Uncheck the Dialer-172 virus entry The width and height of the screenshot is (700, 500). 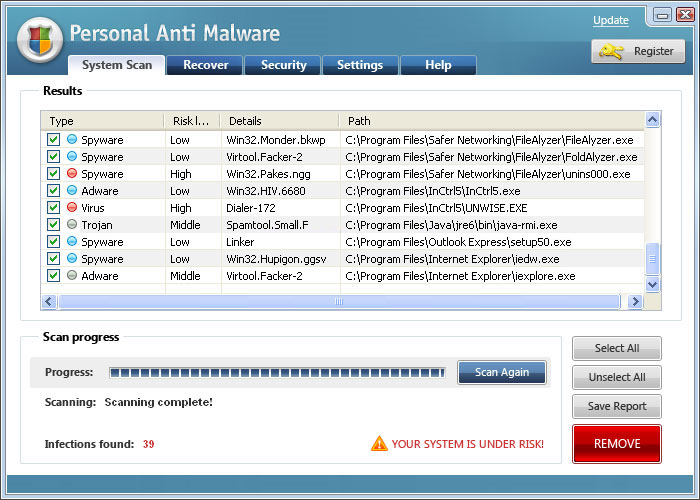53,207
